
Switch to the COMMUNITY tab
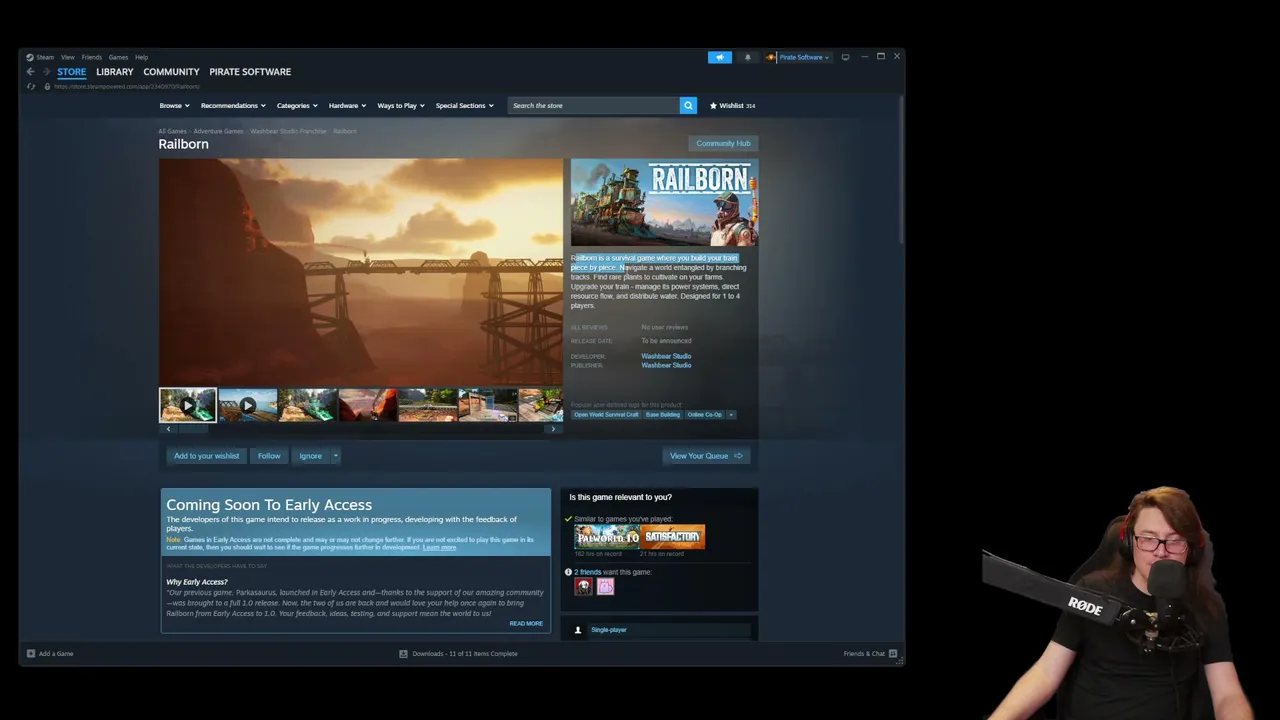(171, 72)
